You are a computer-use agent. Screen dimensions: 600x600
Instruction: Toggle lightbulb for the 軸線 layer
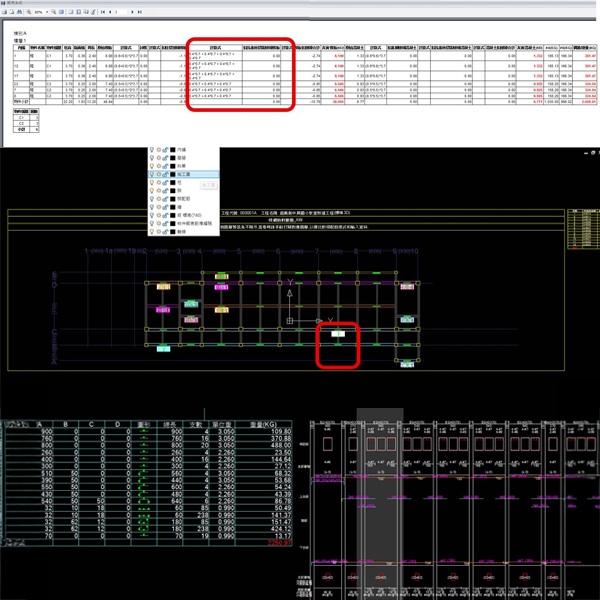tap(151, 232)
